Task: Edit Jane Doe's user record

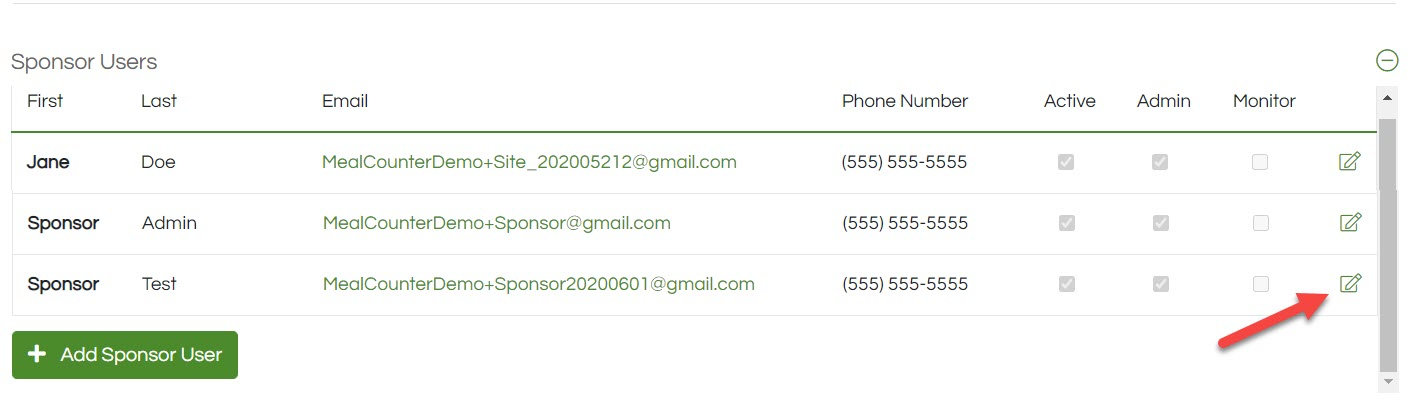Action: pyautogui.click(x=1349, y=161)
